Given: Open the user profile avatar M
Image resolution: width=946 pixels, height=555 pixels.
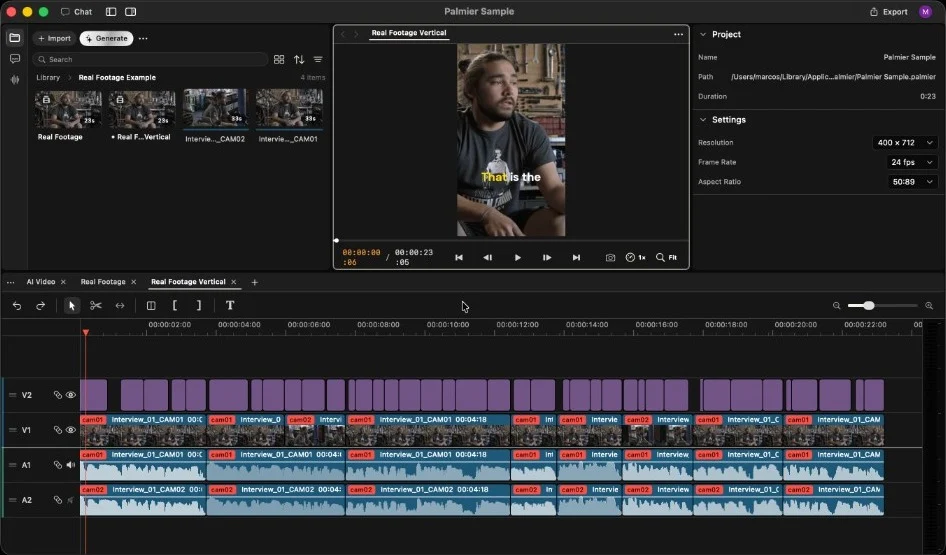Looking at the screenshot, I should [925, 11].
